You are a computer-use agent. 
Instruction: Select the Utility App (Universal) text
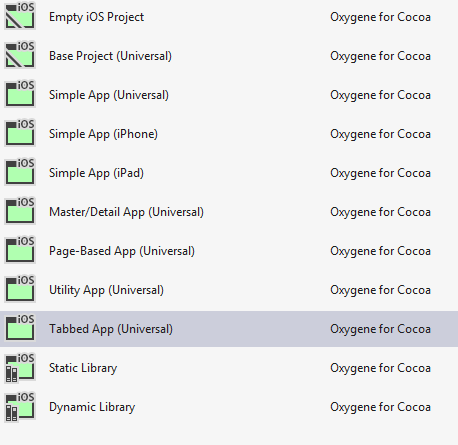107,290
